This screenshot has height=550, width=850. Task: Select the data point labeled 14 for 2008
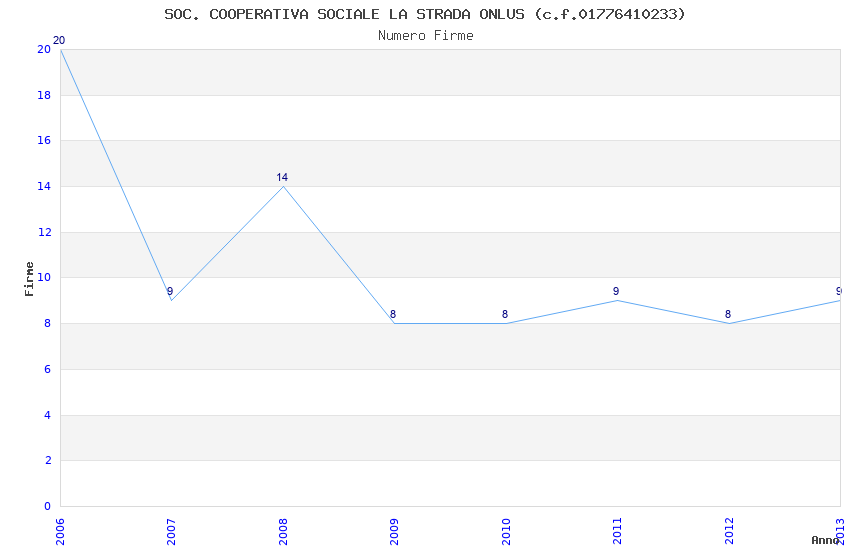pos(282,178)
